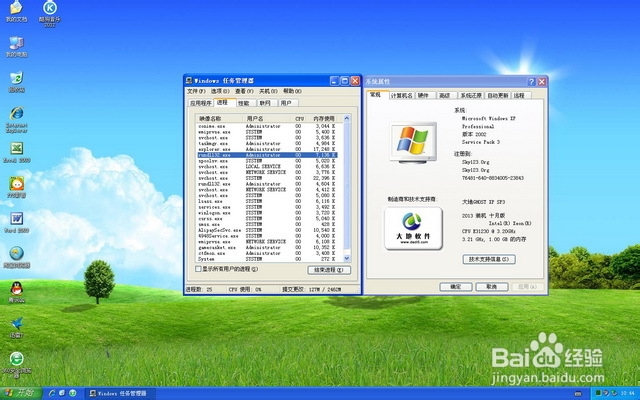Open the My Documents desktop icon
Viewport: 640px width, 400px height.
16,11
